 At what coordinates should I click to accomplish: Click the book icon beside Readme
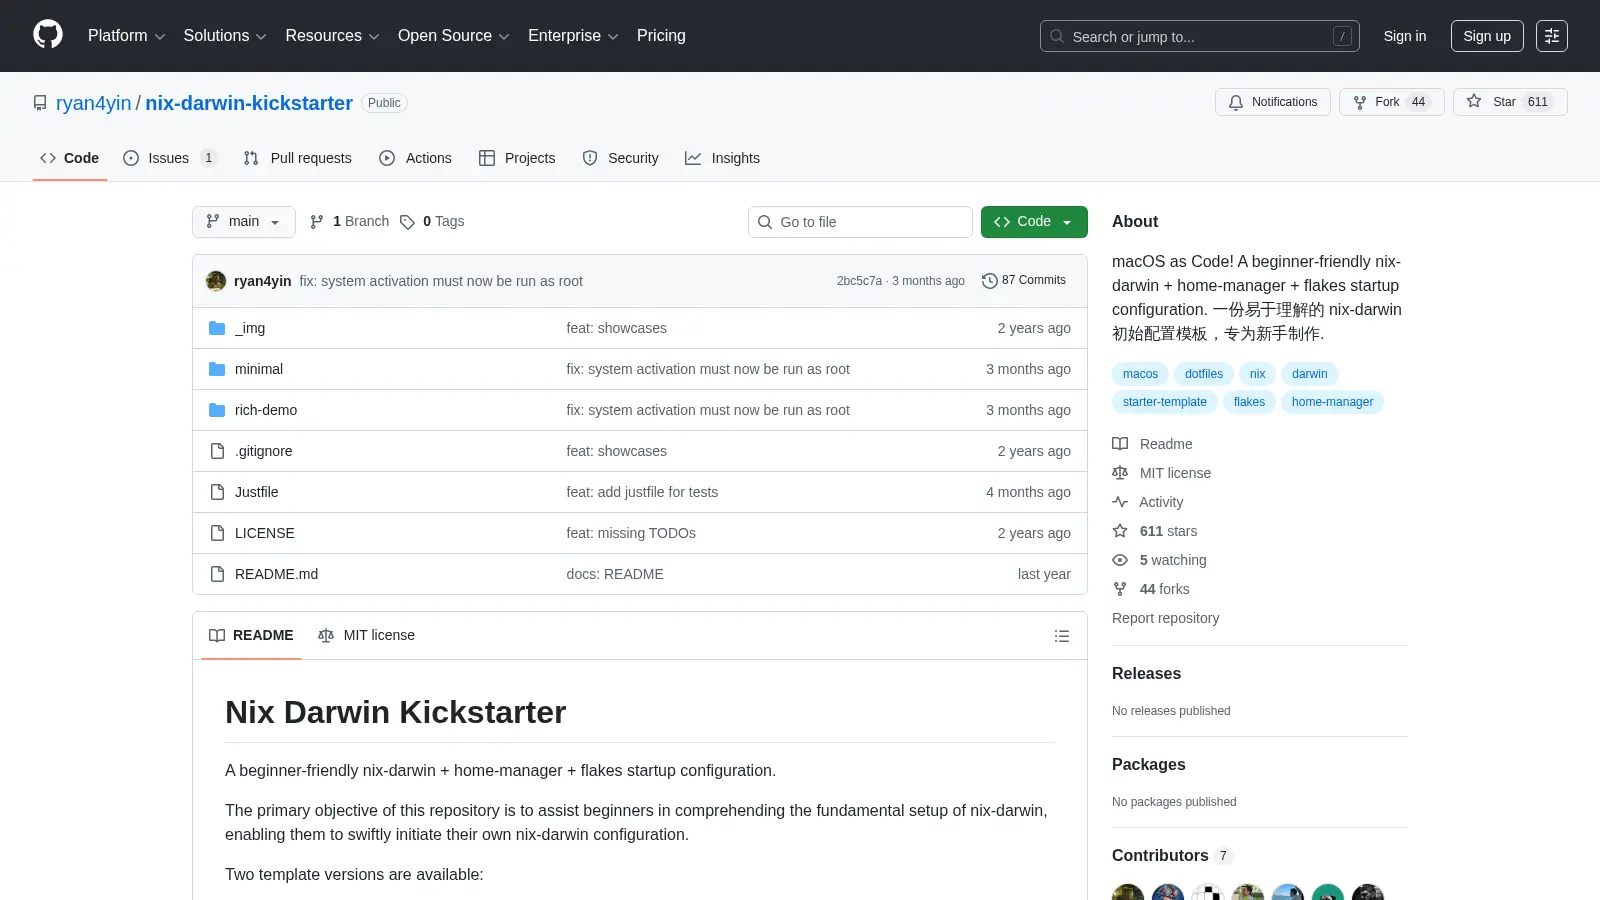click(1120, 444)
